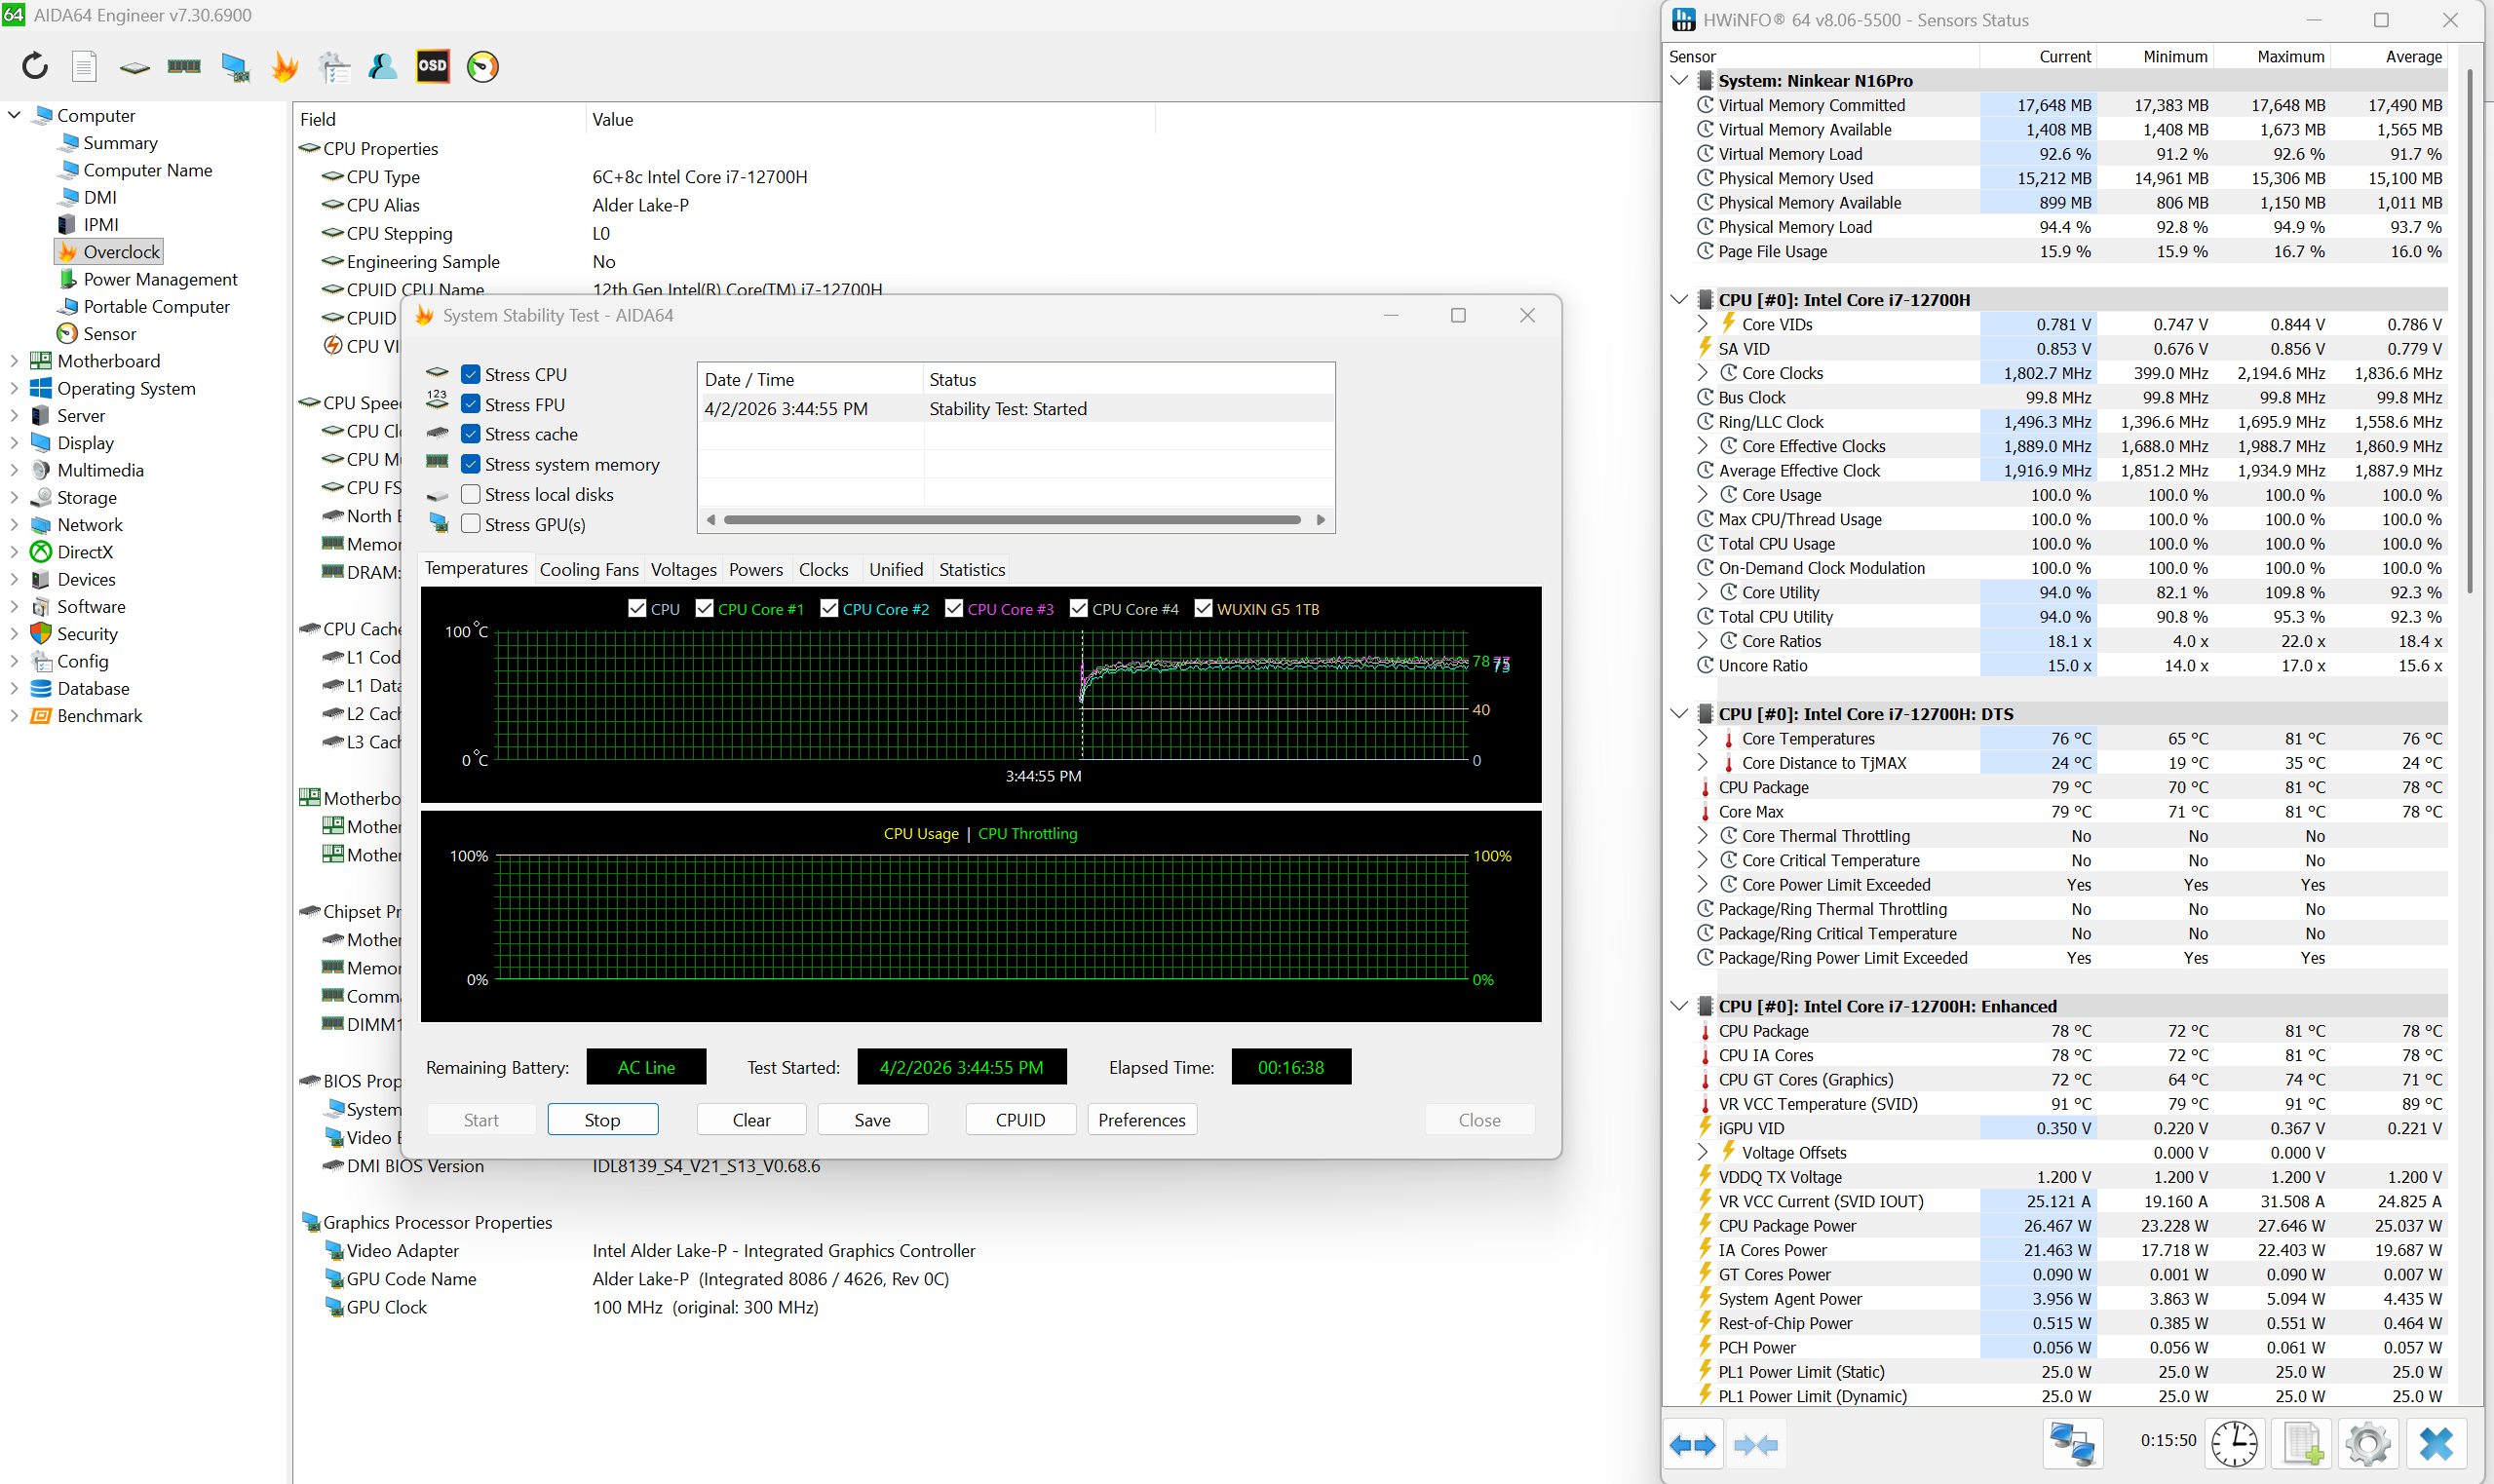The height and width of the screenshot is (1484, 2494).
Task: Click the gauge benchmark icon in toolbar
Action: point(482,66)
